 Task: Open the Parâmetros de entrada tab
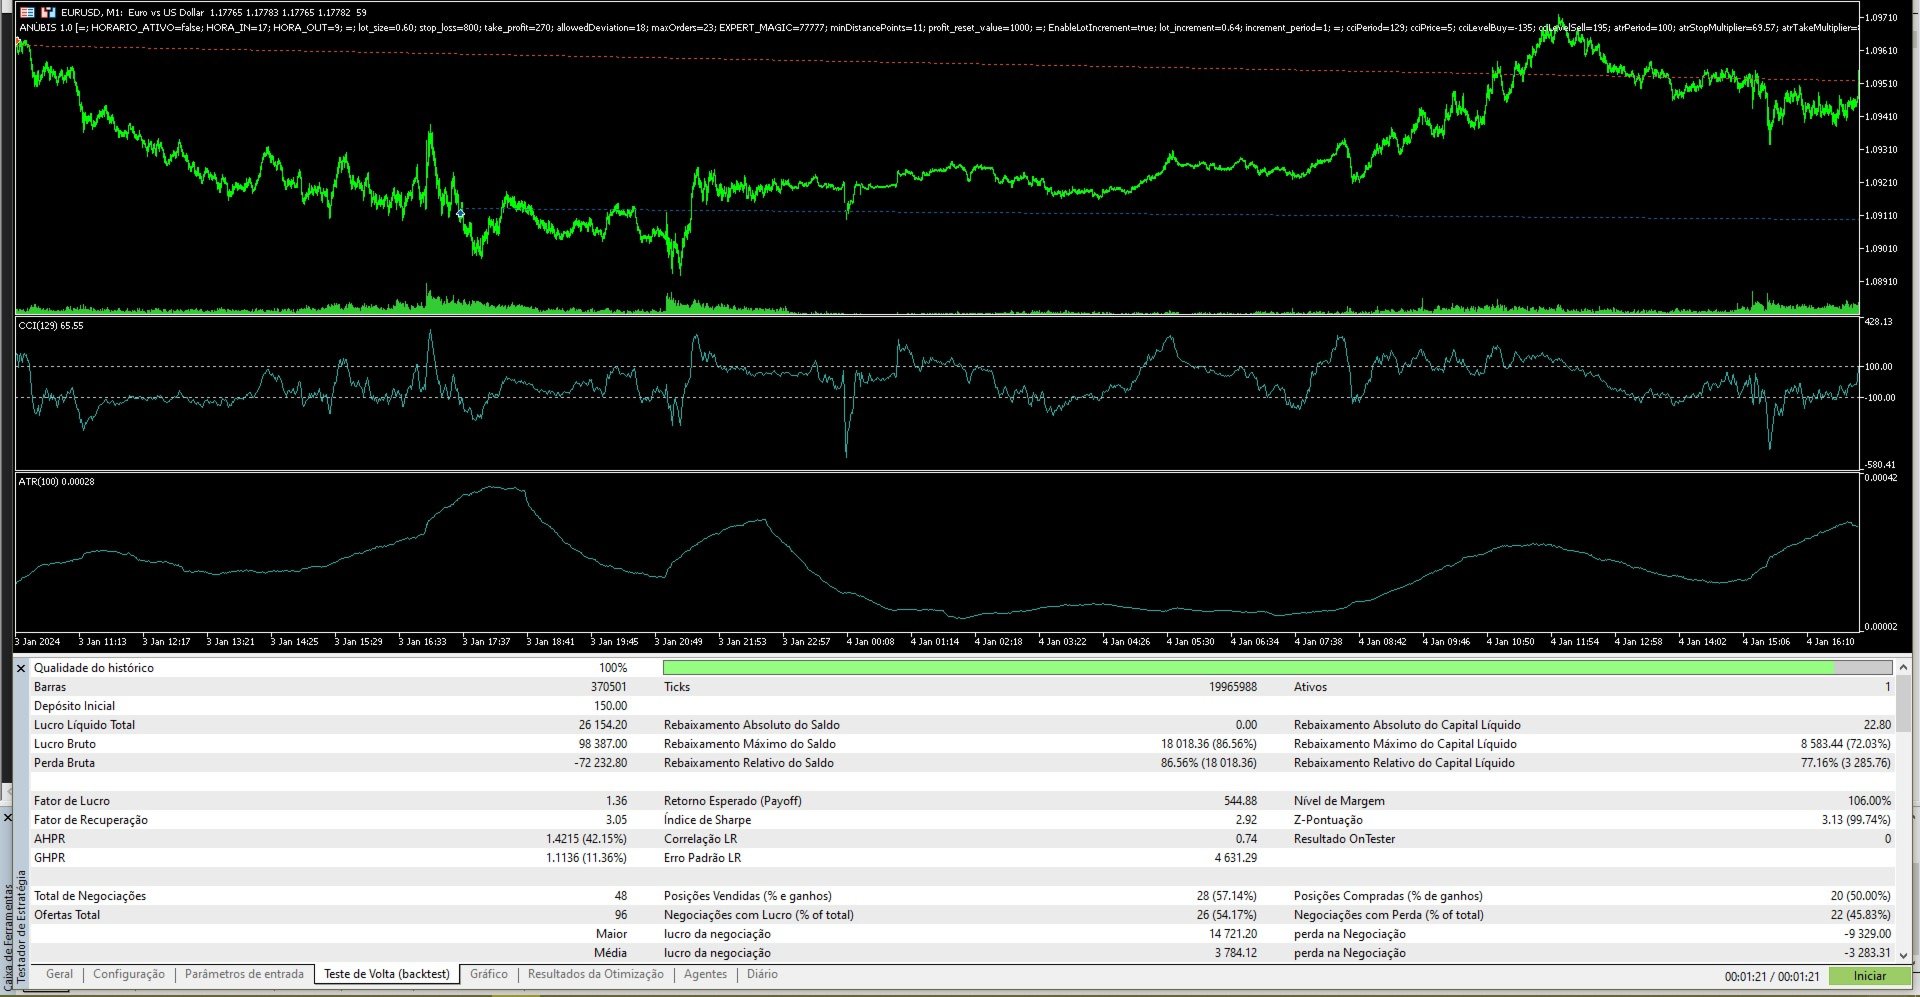[x=244, y=974]
